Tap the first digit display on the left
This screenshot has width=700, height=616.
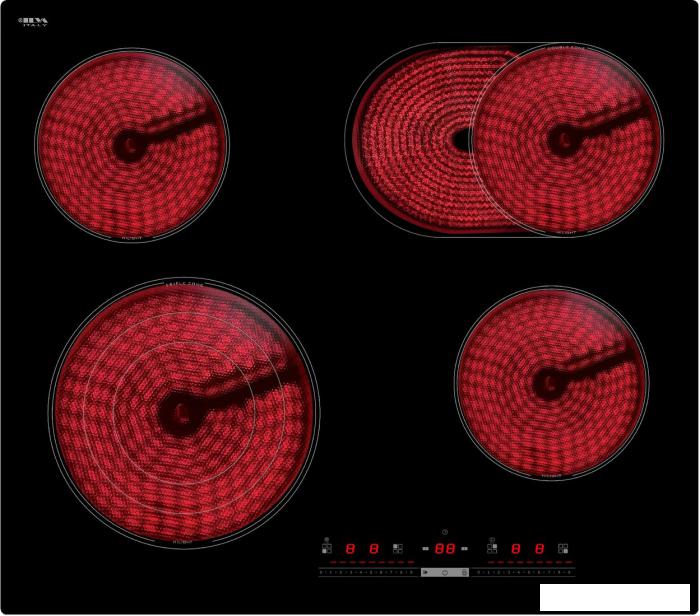coord(350,549)
